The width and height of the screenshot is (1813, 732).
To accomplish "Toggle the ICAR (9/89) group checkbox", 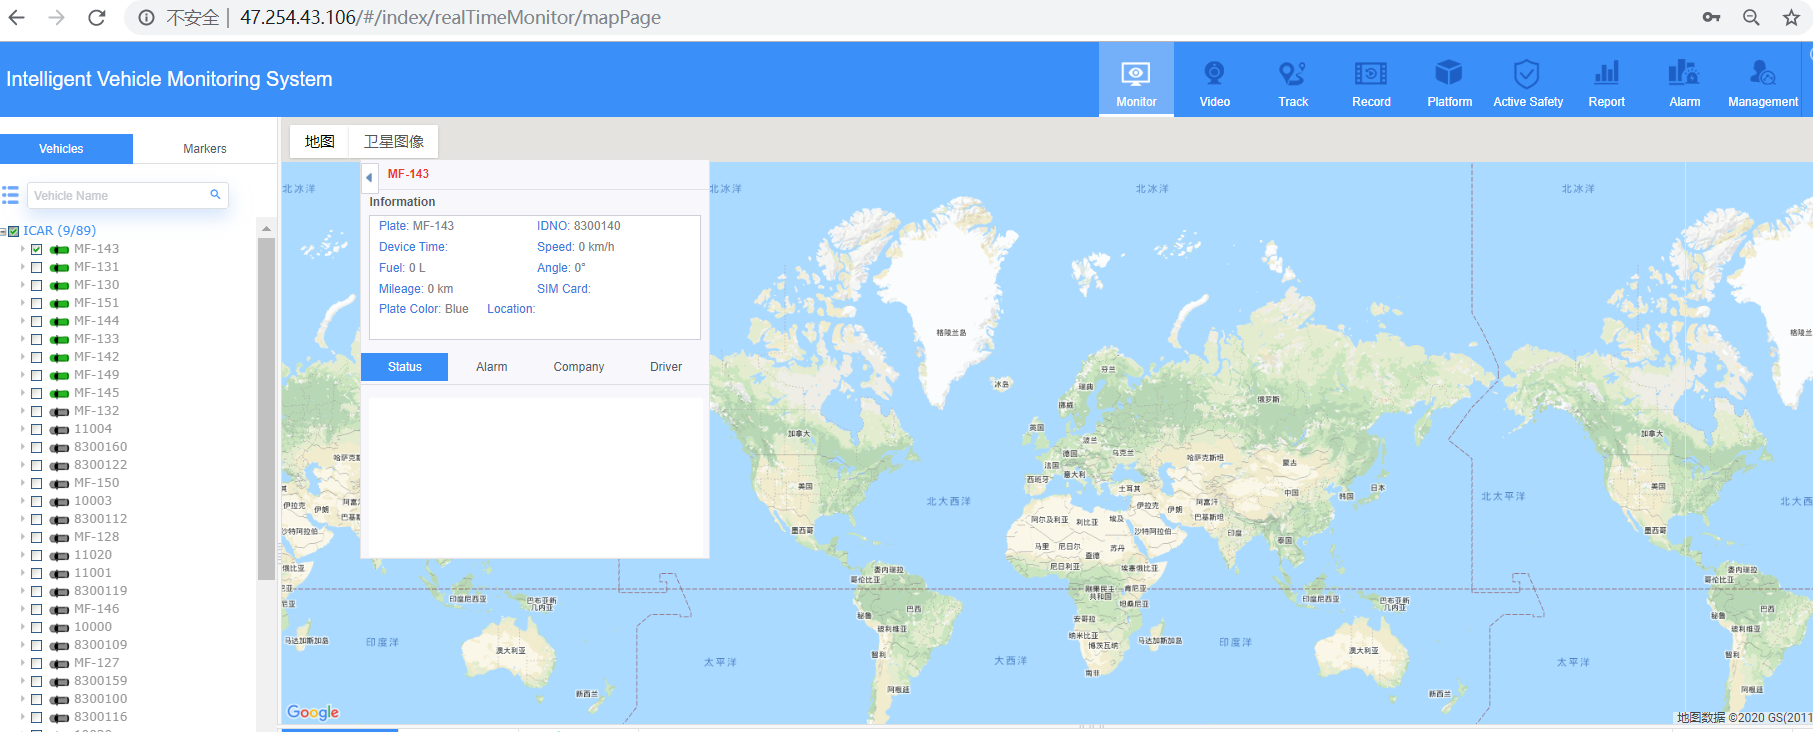I will pos(14,231).
